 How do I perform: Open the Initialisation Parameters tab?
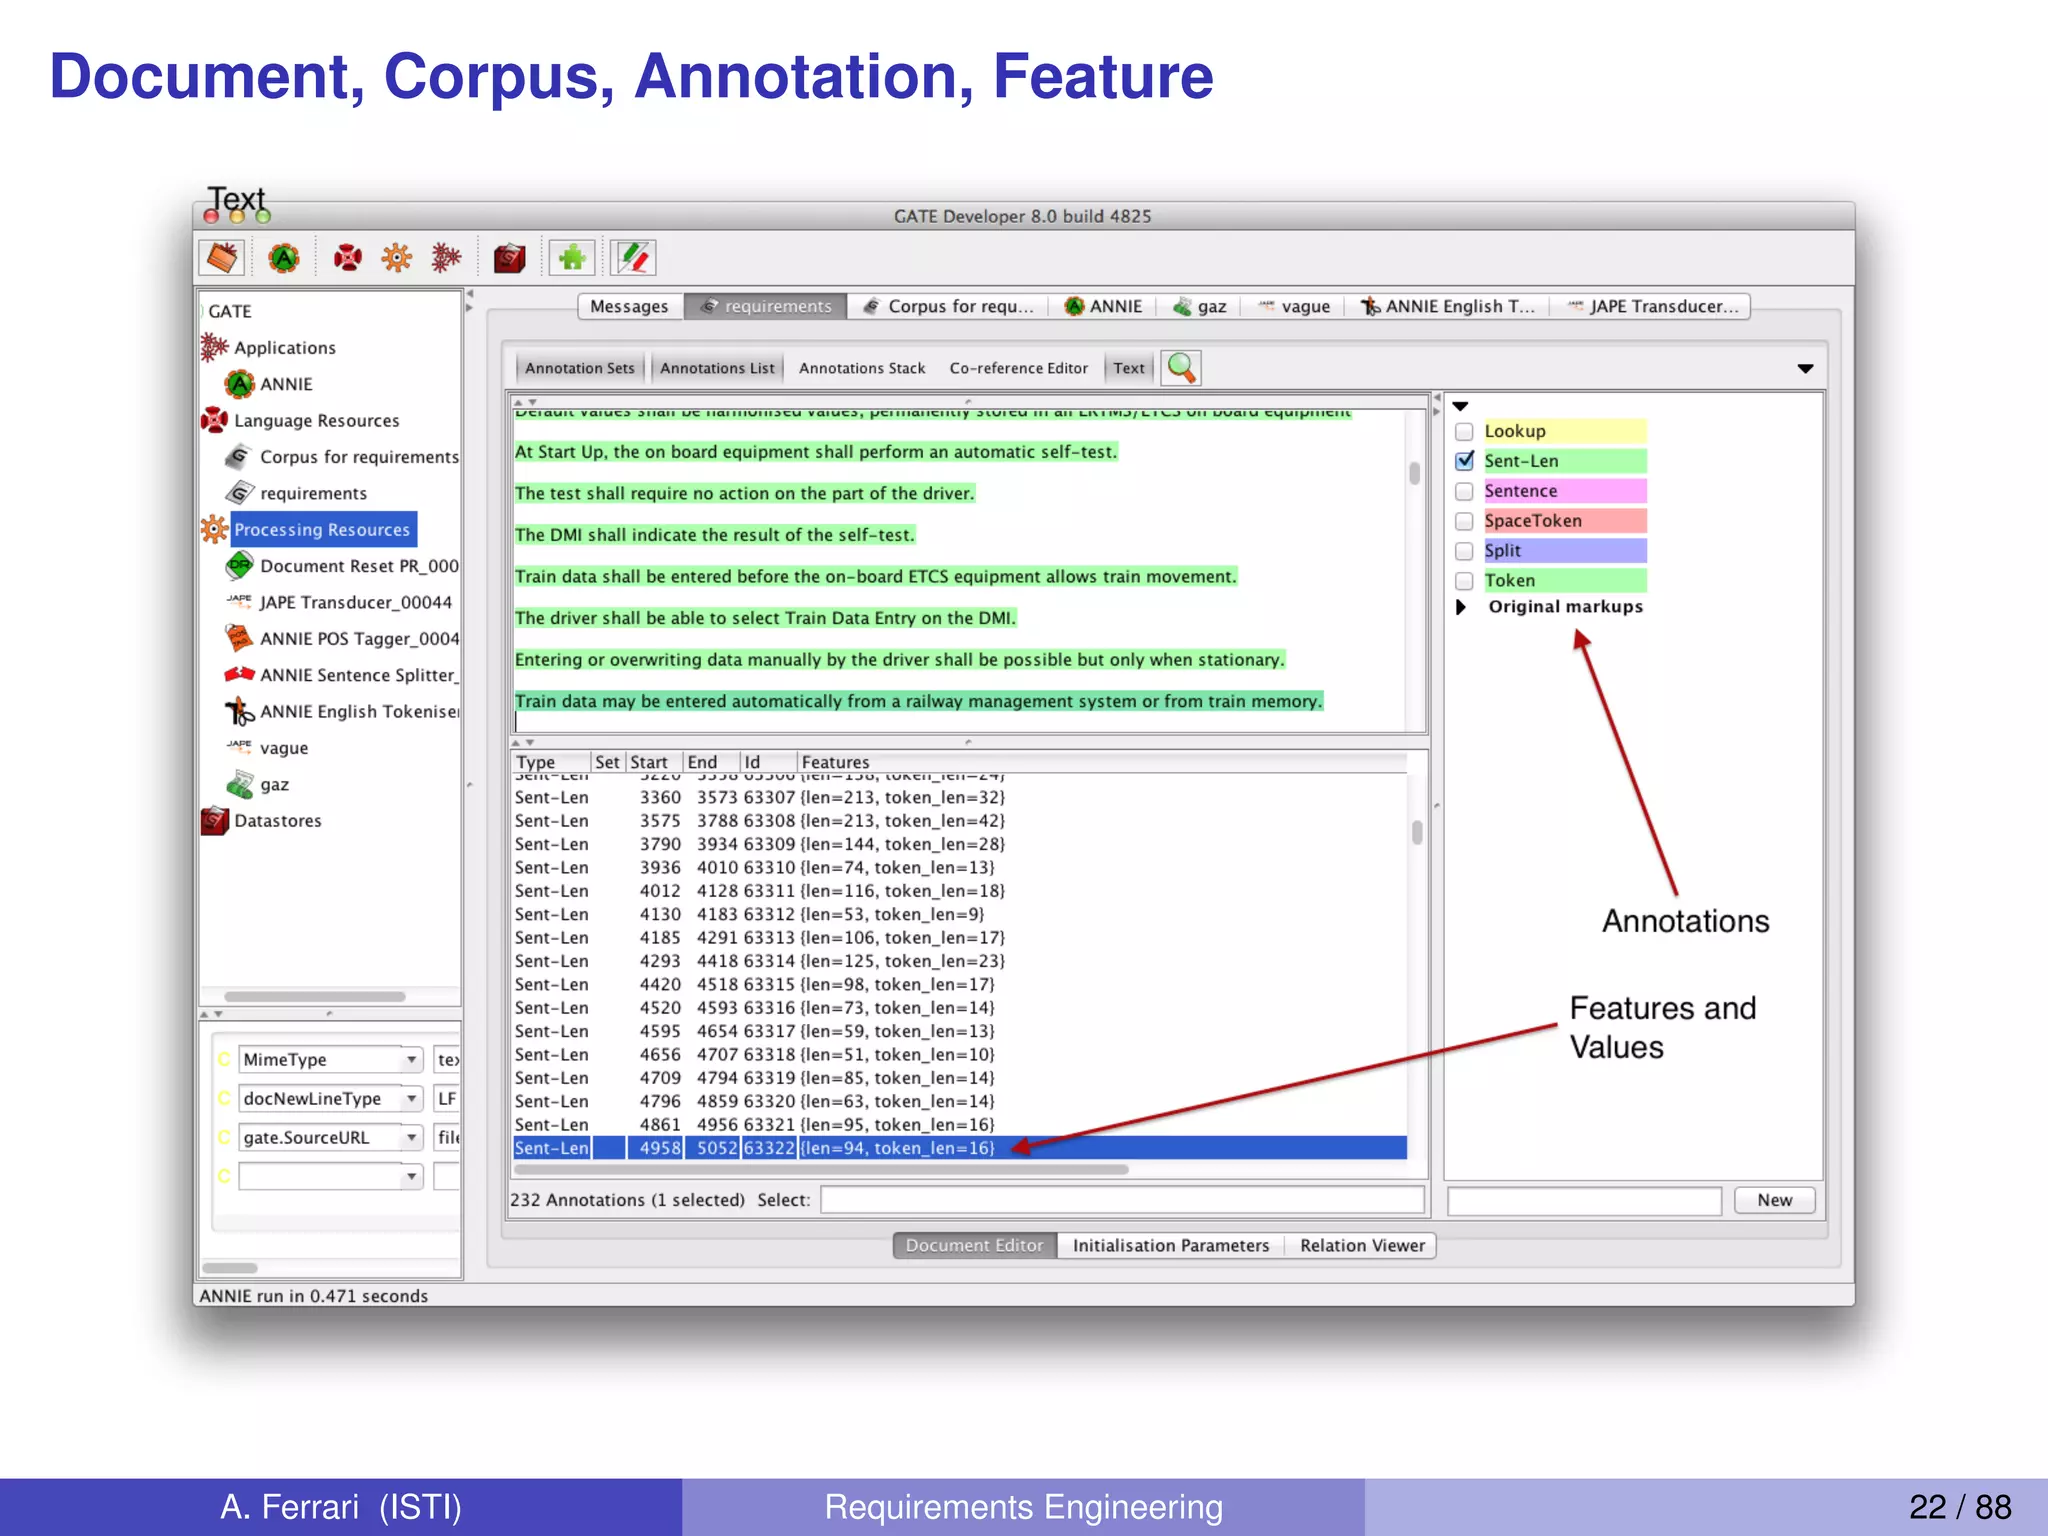[x=1170, y=1245]
